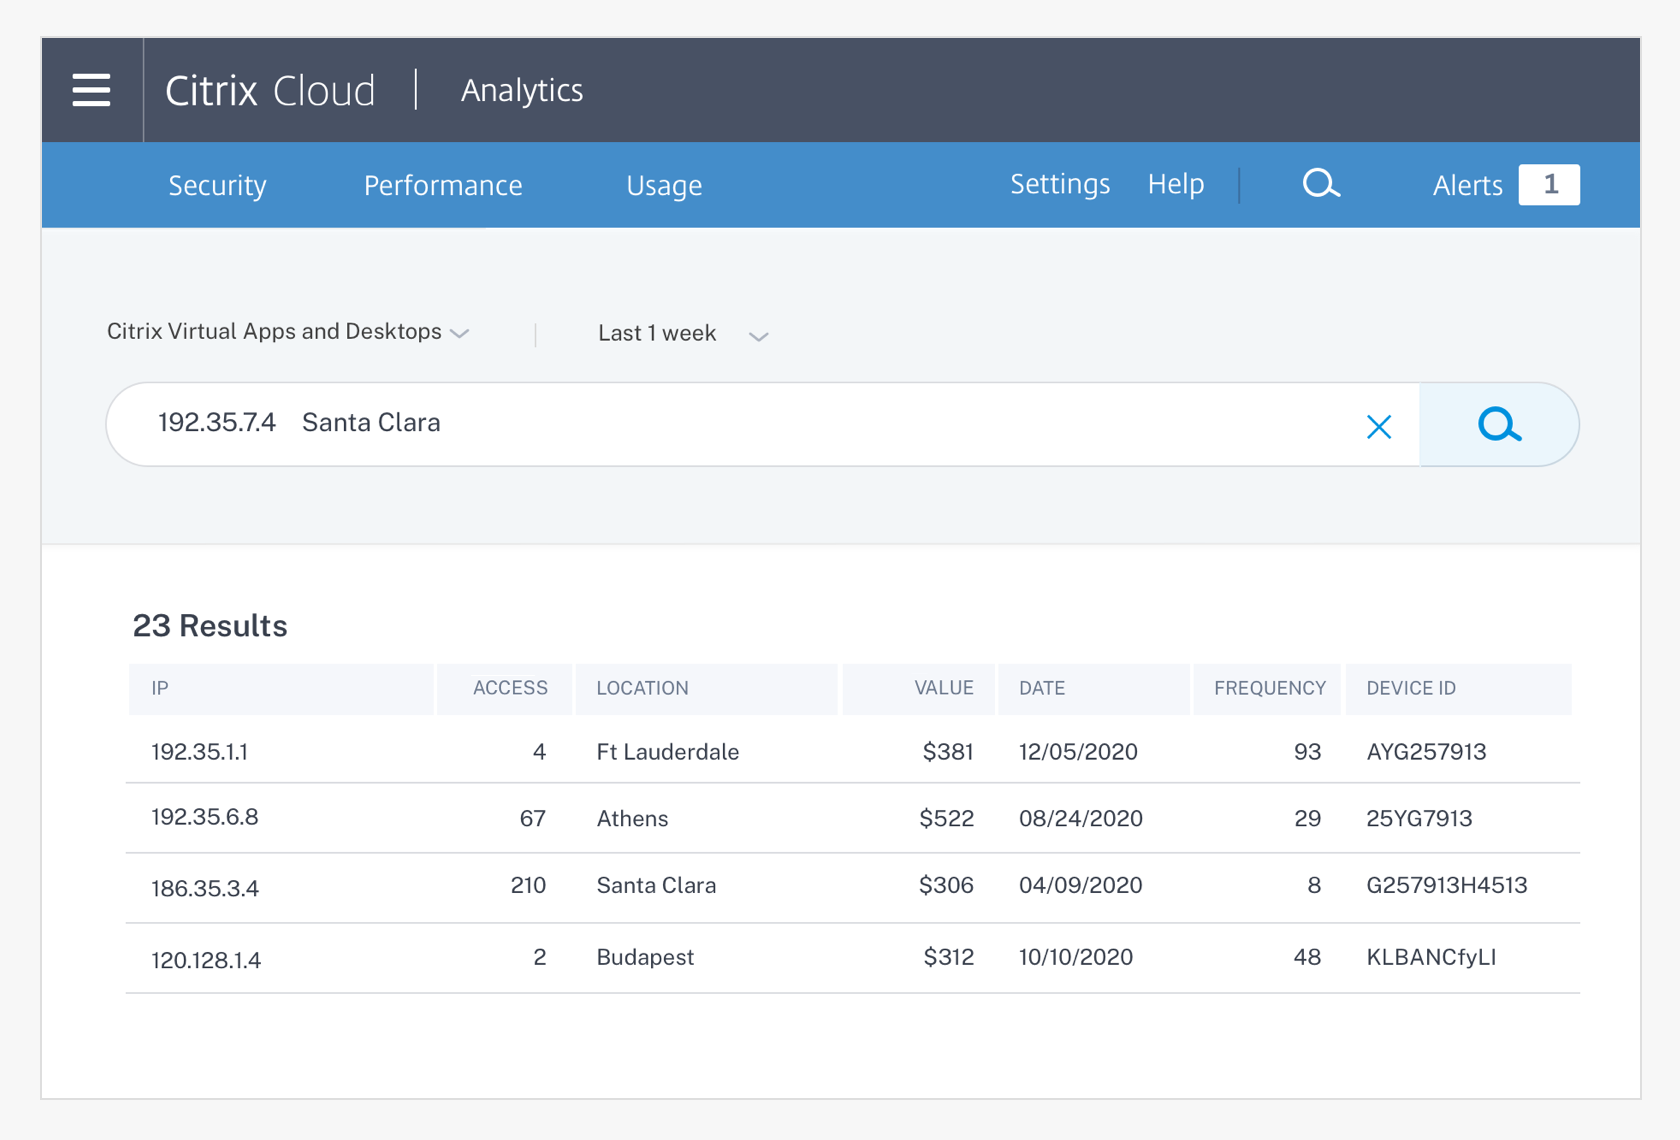View the Alerts notifications
The image size is (1680, 1140).
[x=1467, y=185]
